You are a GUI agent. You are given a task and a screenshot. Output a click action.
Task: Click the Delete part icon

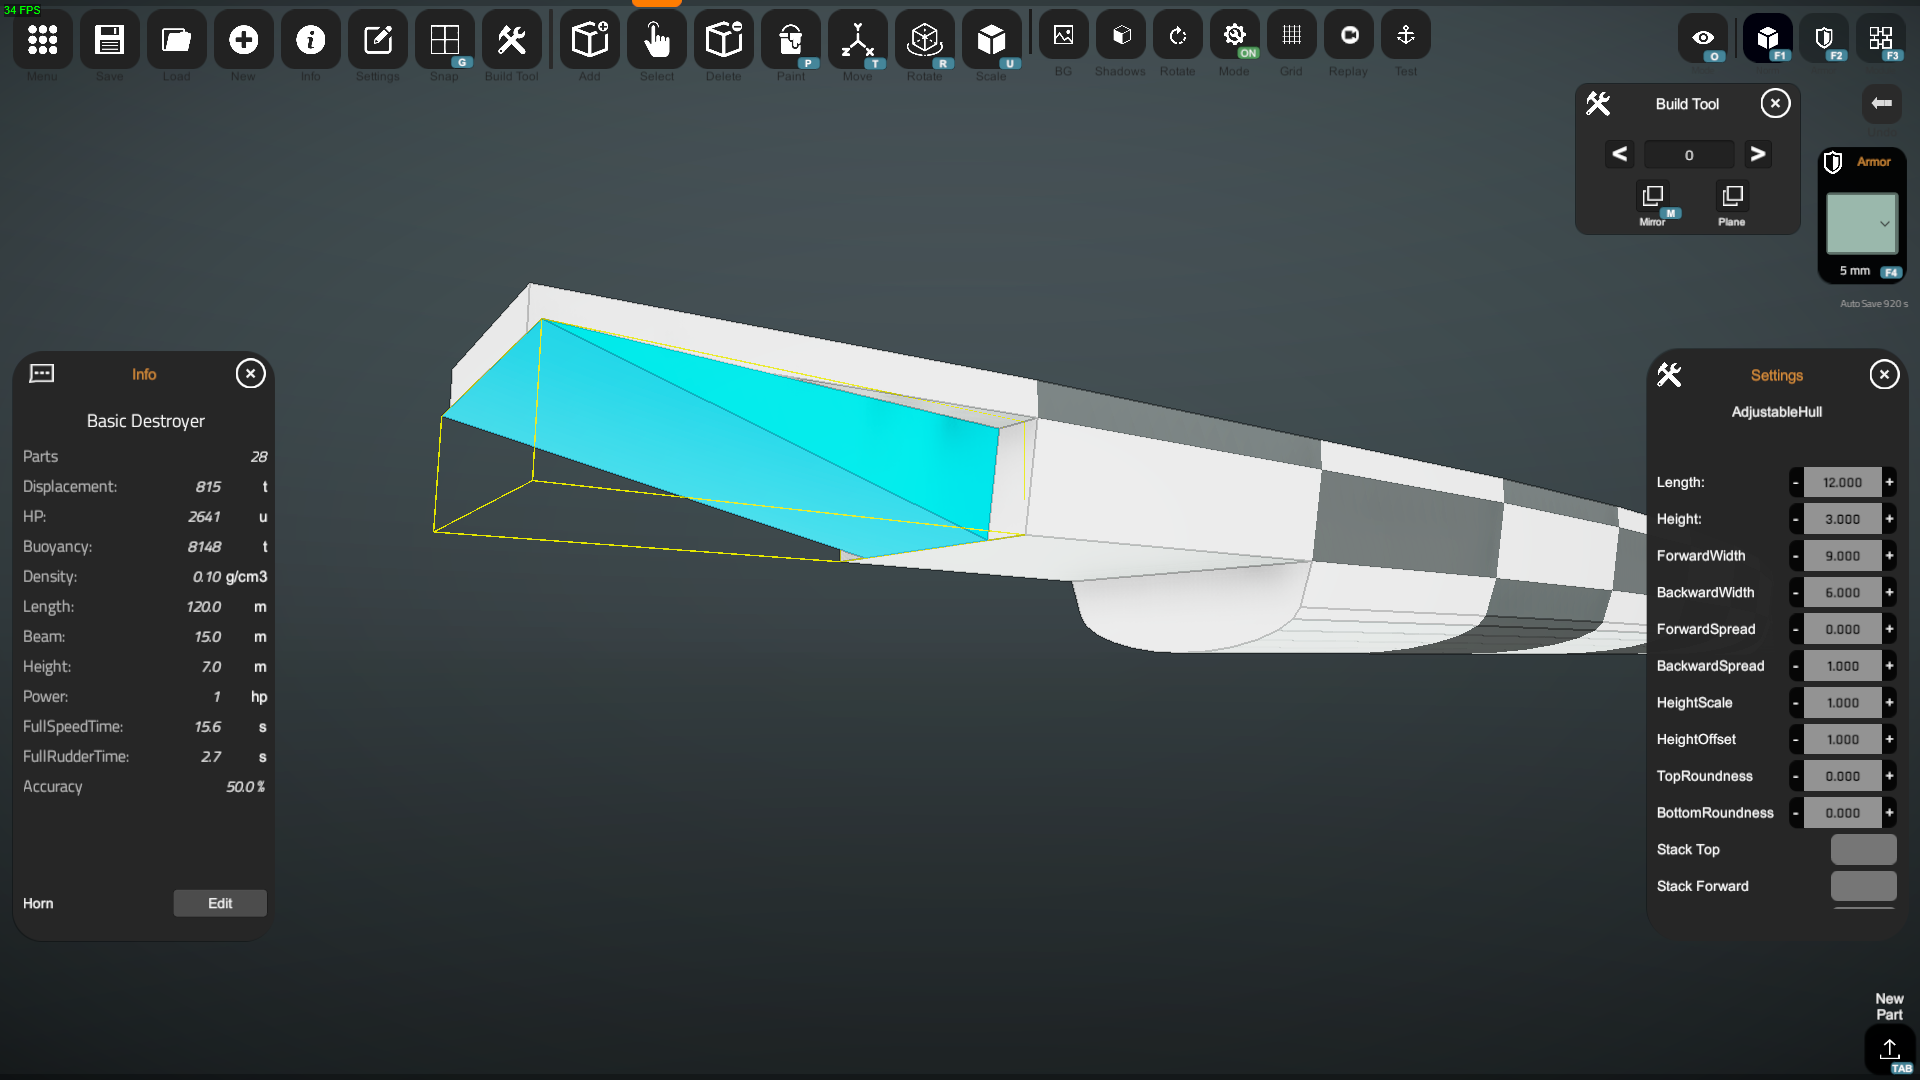723,40
